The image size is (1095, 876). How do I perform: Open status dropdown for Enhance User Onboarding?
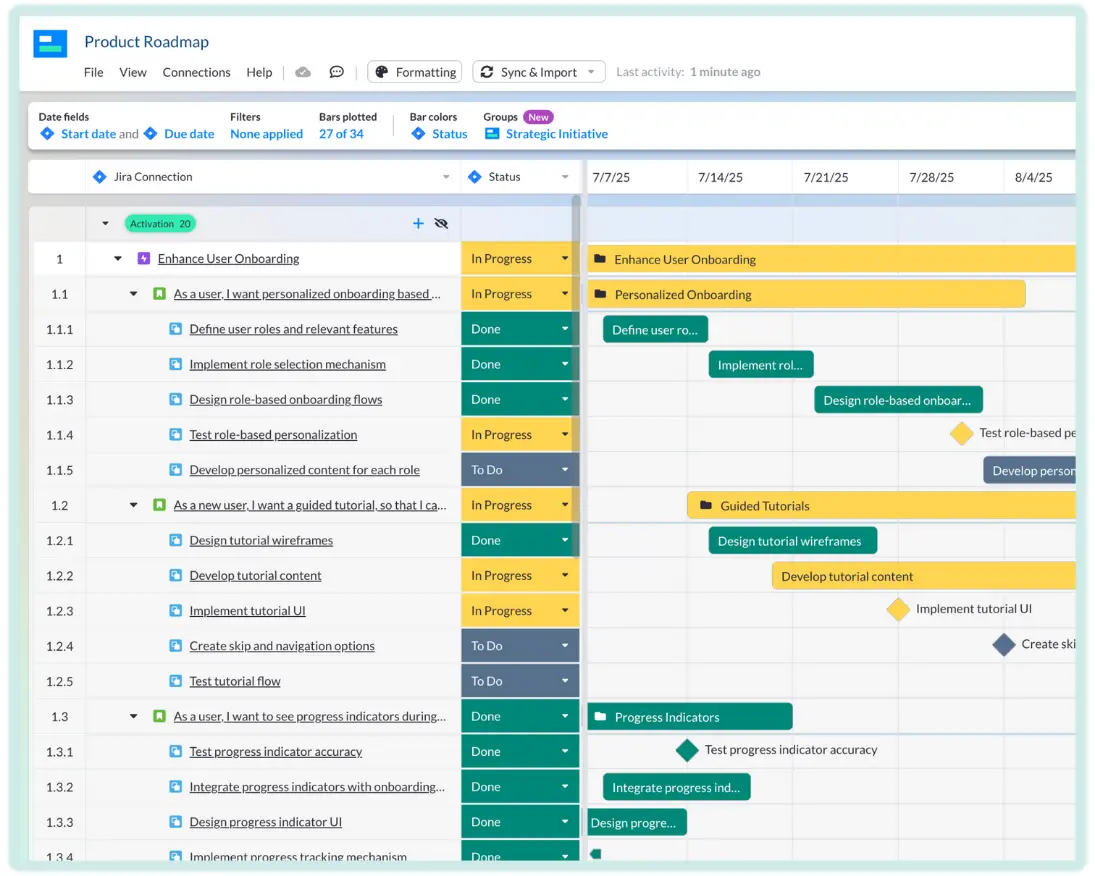[565, 258]
